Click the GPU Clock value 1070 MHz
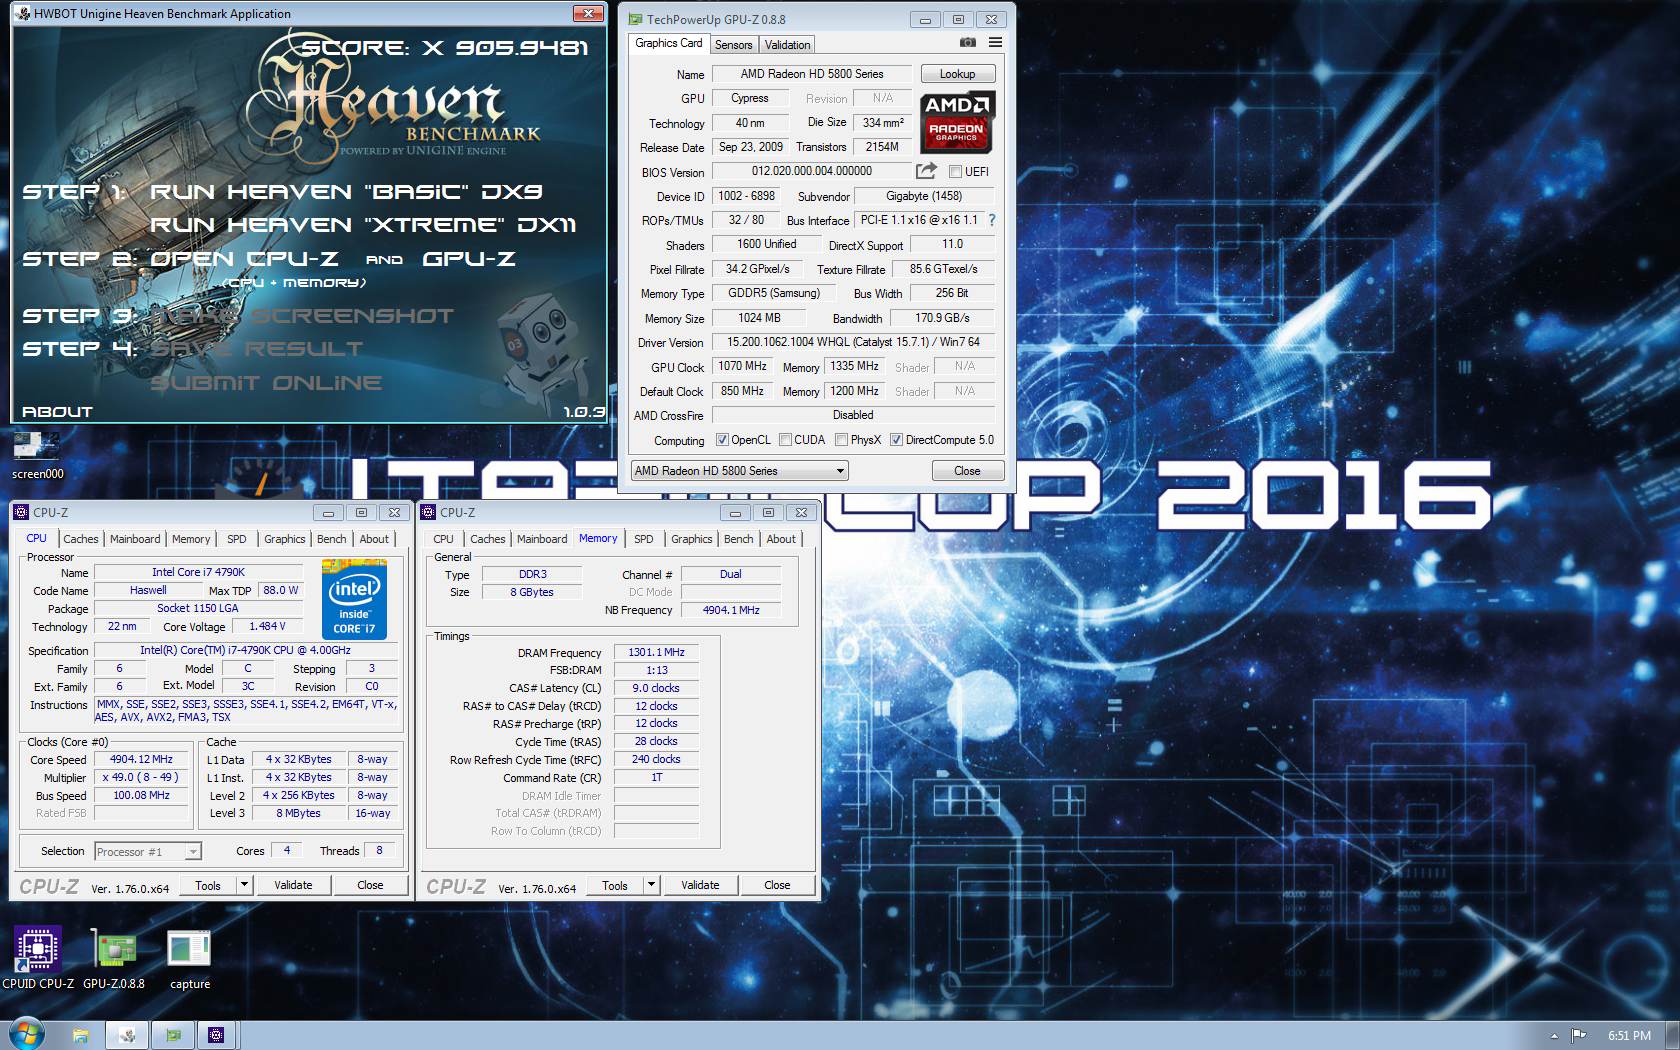Image resolution: width=1680 pixels, height=1050 pixels. [742, 366]
